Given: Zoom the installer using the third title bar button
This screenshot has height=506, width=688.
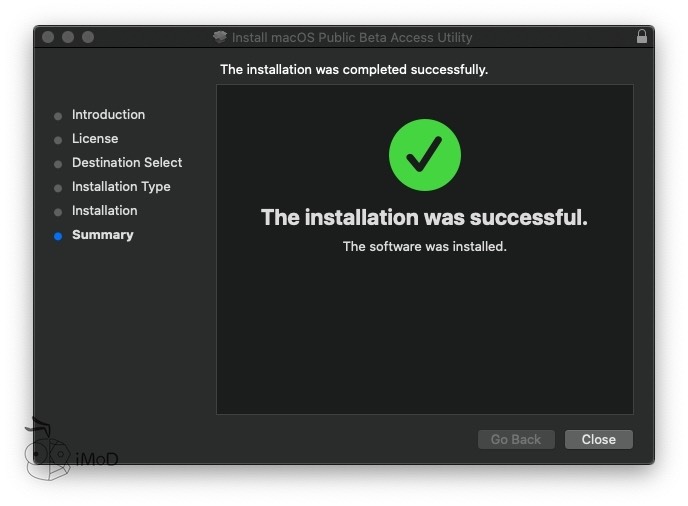Looking at the screenshot, I should click(x=88, y=37).
